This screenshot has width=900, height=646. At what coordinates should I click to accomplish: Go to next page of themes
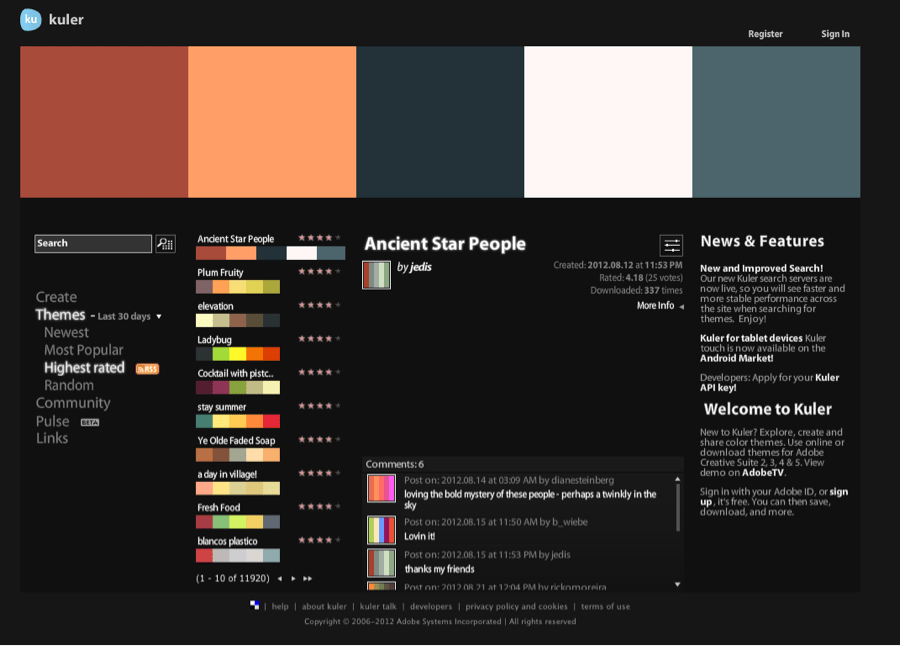click(x=293, y=579)
